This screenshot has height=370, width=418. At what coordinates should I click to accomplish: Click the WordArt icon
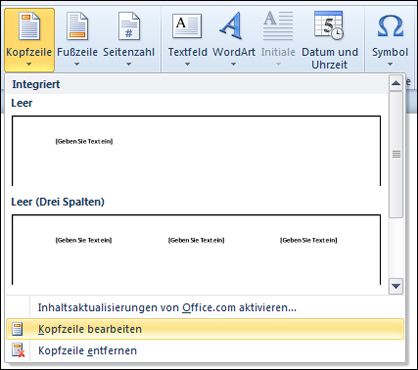(x=231, y=26)
